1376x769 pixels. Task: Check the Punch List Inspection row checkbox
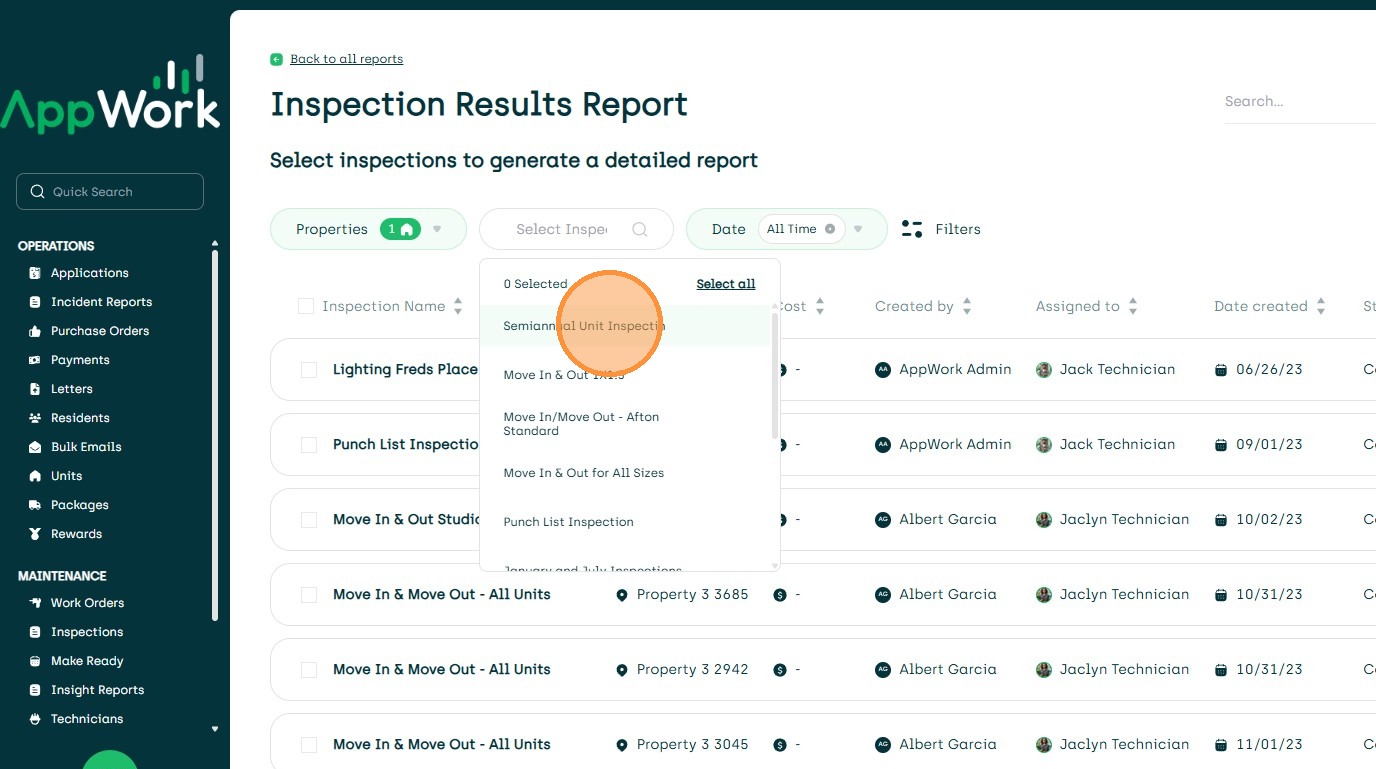pyautogui.click(x=309, y=445)
